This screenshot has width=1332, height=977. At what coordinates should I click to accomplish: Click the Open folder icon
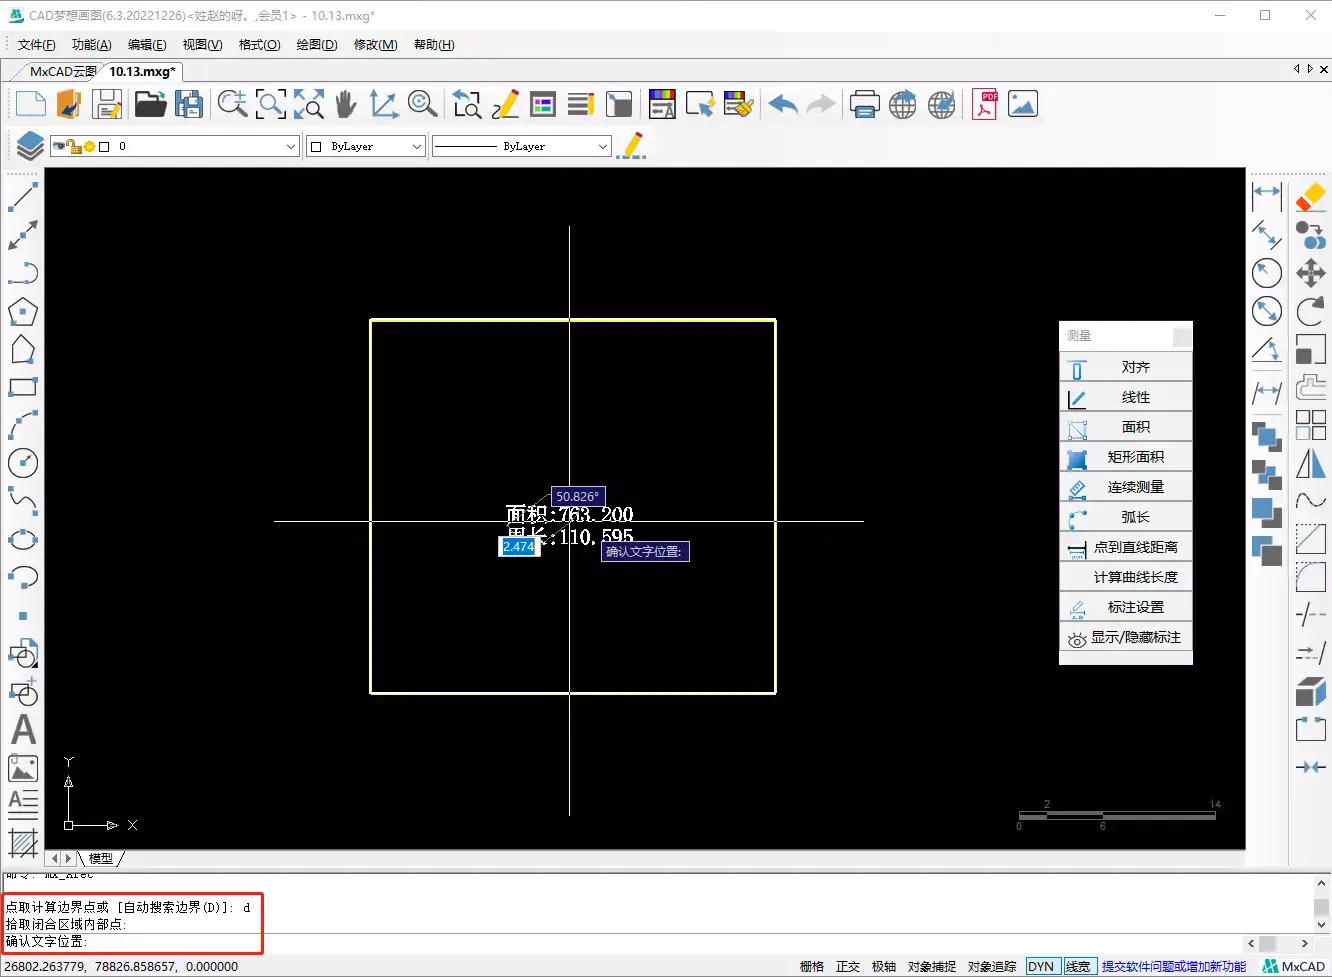[150, 104]
